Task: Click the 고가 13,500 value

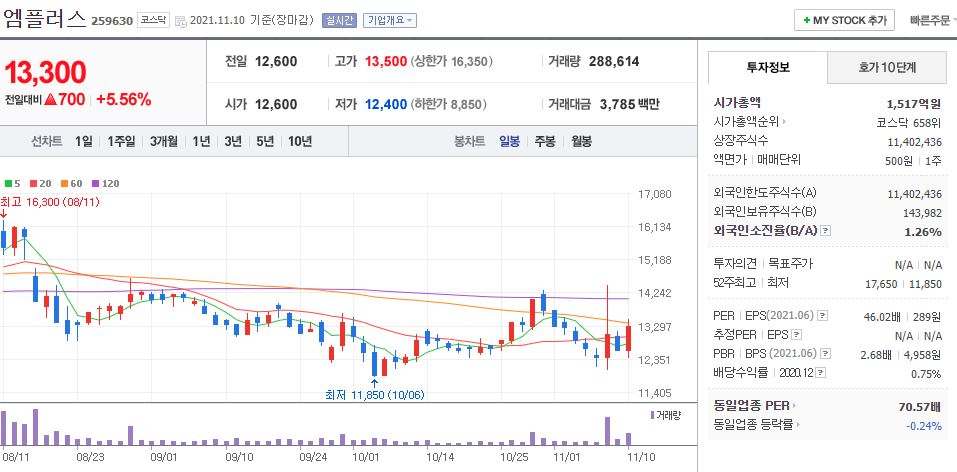Action: pyautogui.click(x=386, y=62)
